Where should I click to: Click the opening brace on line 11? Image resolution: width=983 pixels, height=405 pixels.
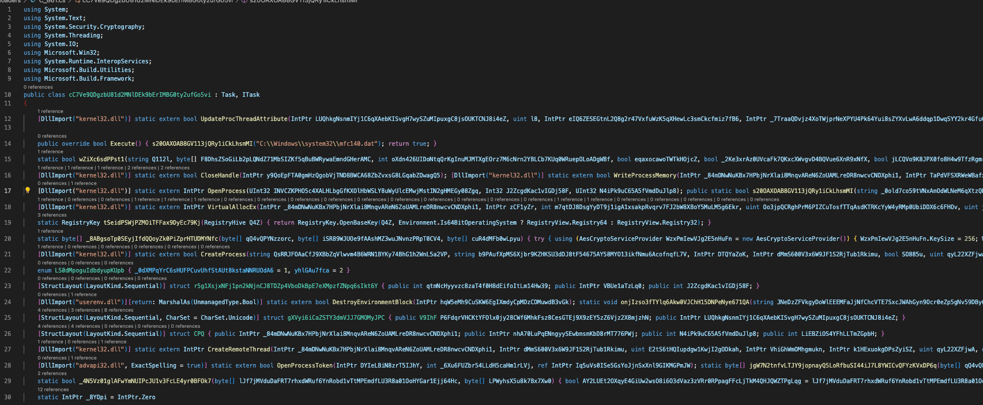tap(25, 103)
